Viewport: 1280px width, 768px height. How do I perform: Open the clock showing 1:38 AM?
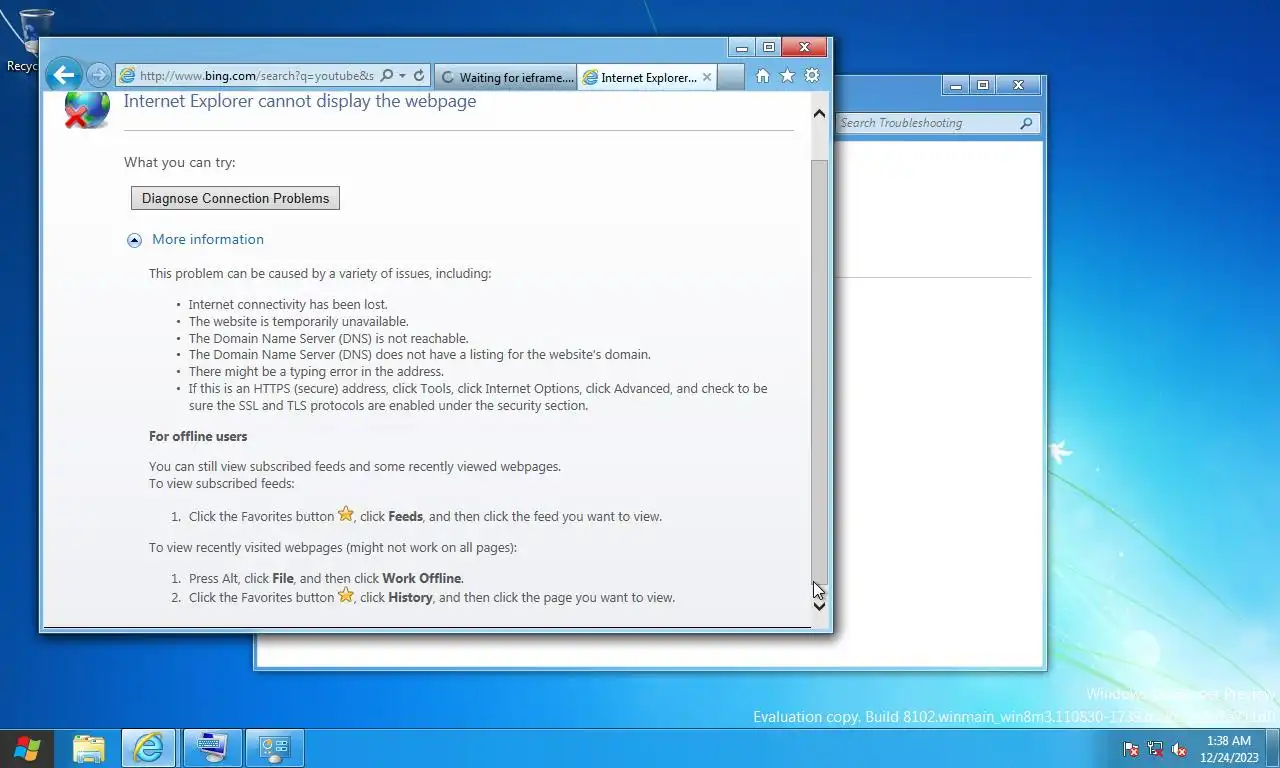[1229, 748]
